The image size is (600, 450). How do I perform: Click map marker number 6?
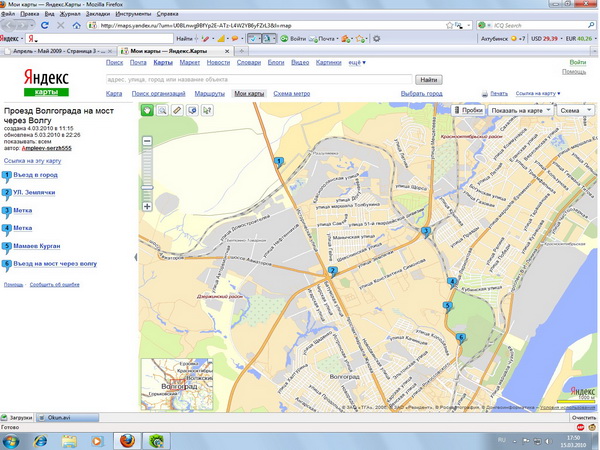coord(461,338)
